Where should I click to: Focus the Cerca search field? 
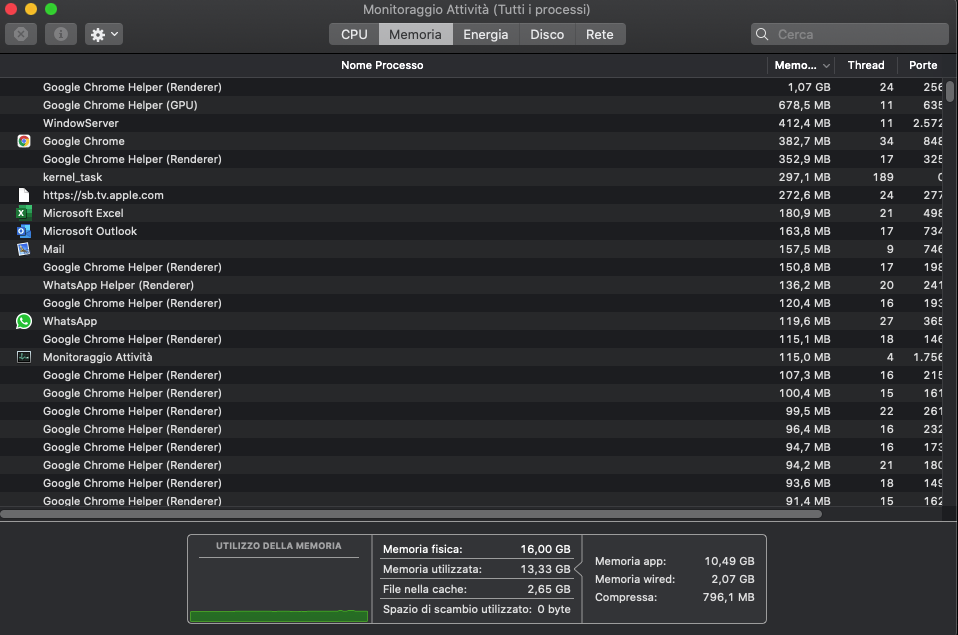click(x=849, y=34)
